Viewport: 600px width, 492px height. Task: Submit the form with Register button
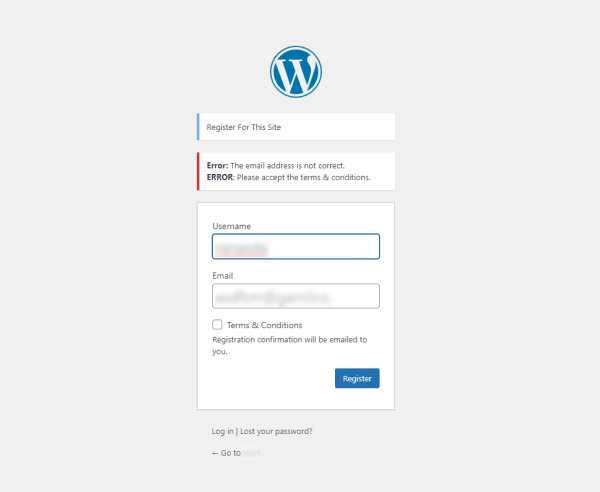point(357,378)
